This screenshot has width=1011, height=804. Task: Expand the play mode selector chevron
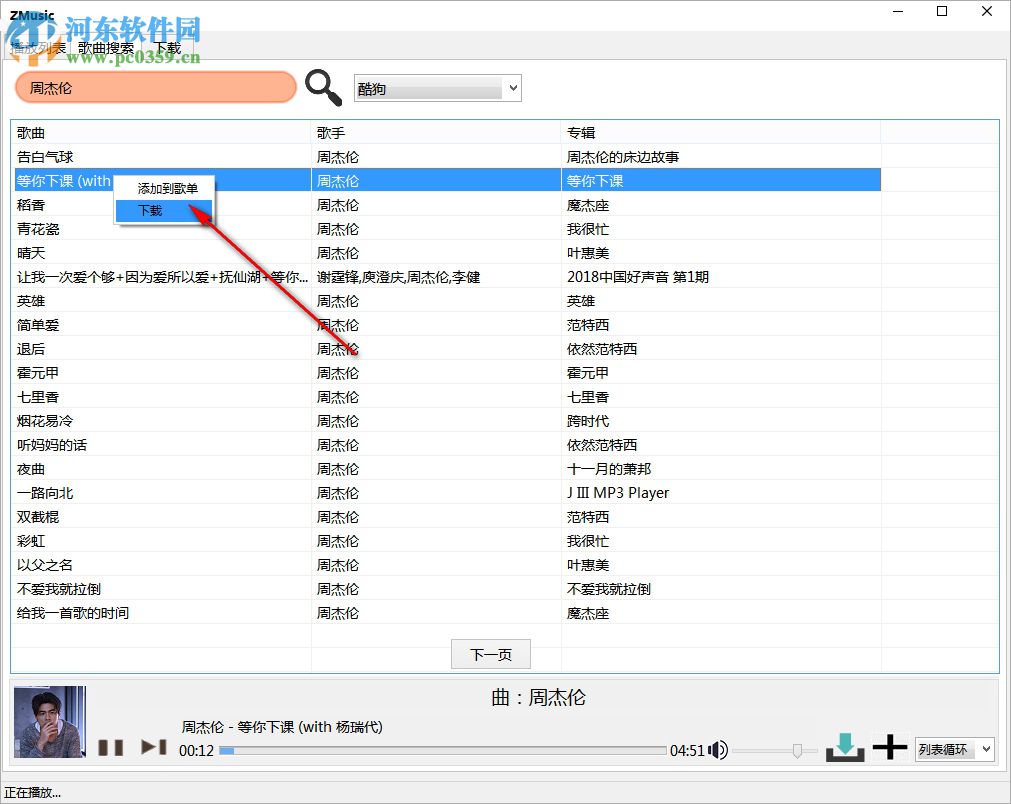point(989,749)
